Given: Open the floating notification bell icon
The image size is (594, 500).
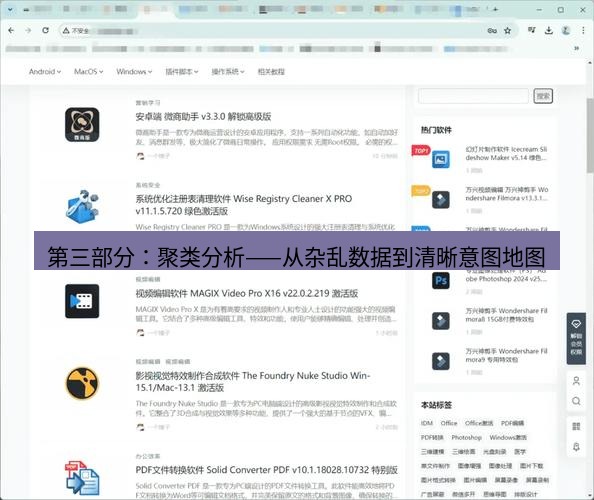Looking at the screenshot, I should (576, 447).
